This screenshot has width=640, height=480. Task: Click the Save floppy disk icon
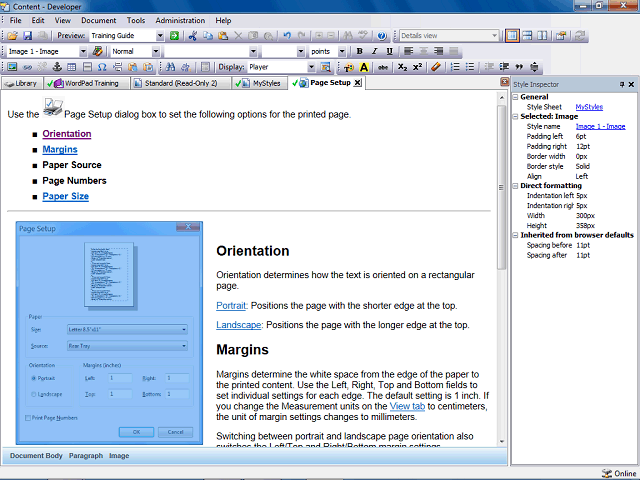click(27, 36)
